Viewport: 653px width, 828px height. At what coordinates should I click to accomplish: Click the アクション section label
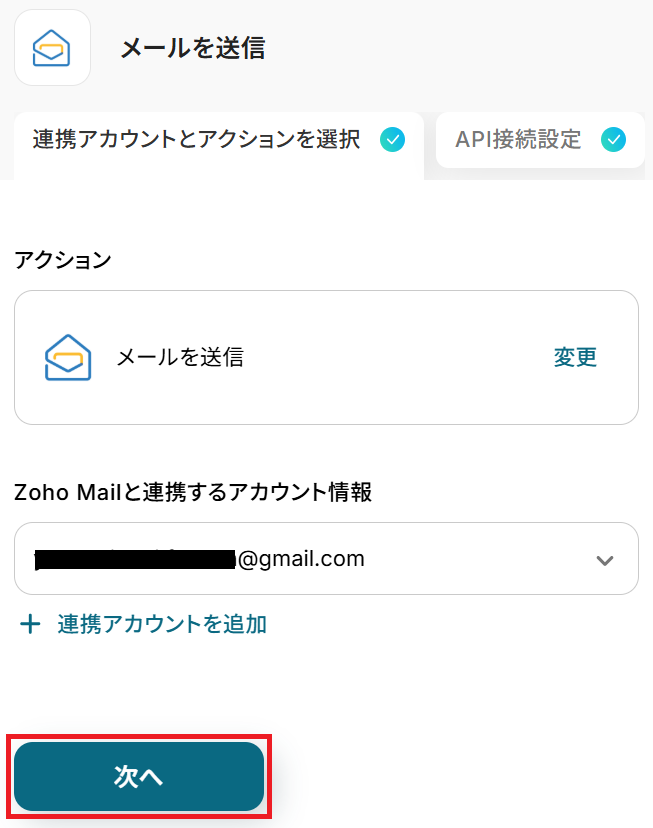click(x=63, y=260)
